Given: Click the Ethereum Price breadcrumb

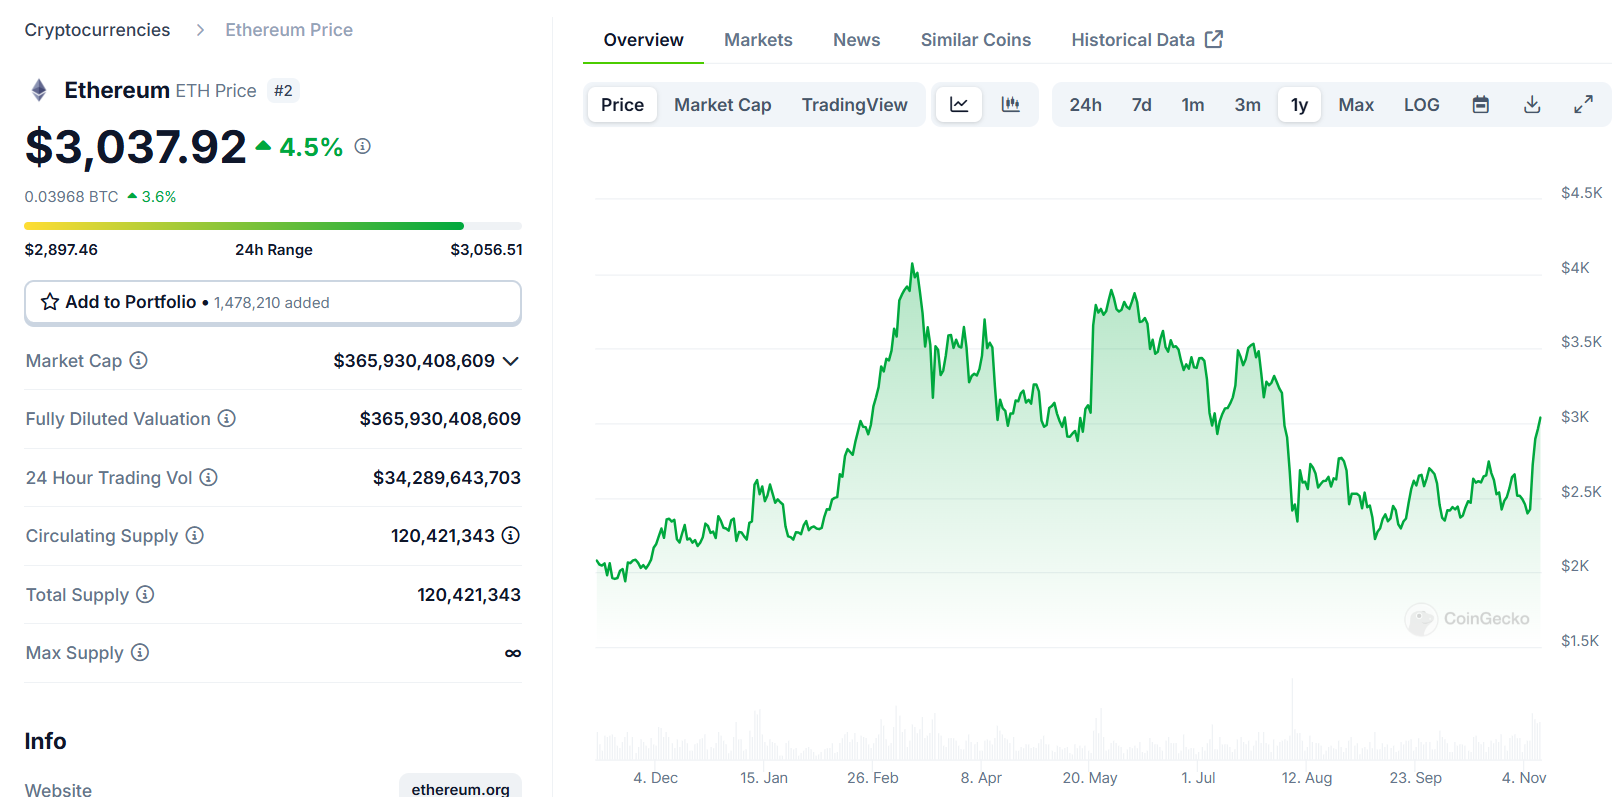Looking at the screenshot, I should click(289, 30).
